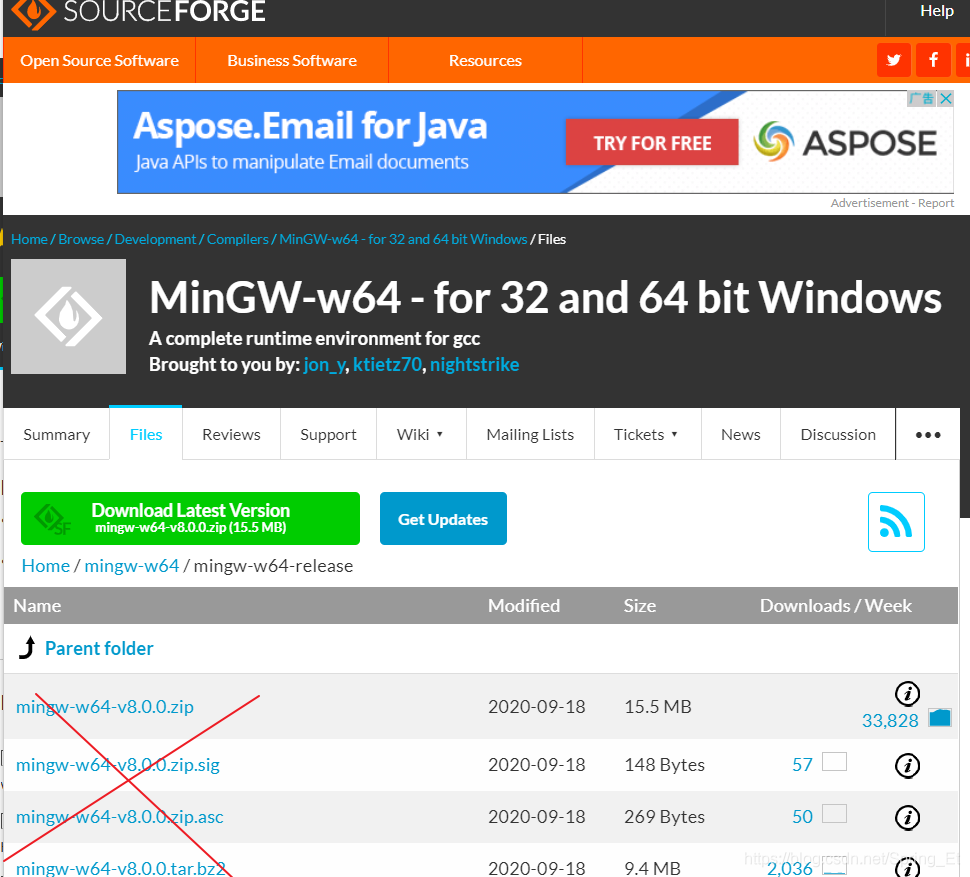Screen dimensions: 970x877
Task: Open the Discussion tab
Action: pyautogui.click(x=838, y=435)
